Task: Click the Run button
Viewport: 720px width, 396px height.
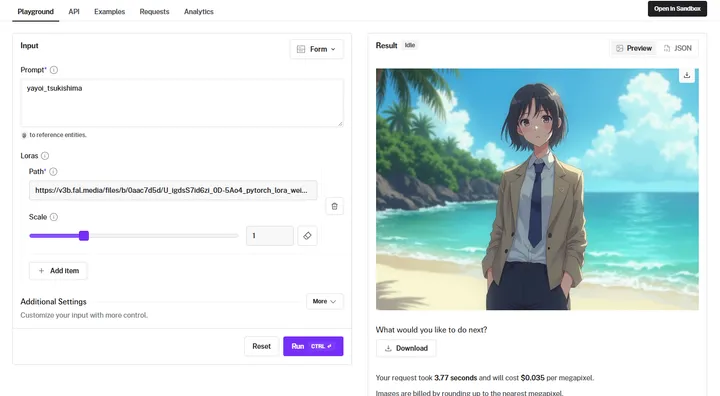Action: (313, 346)
